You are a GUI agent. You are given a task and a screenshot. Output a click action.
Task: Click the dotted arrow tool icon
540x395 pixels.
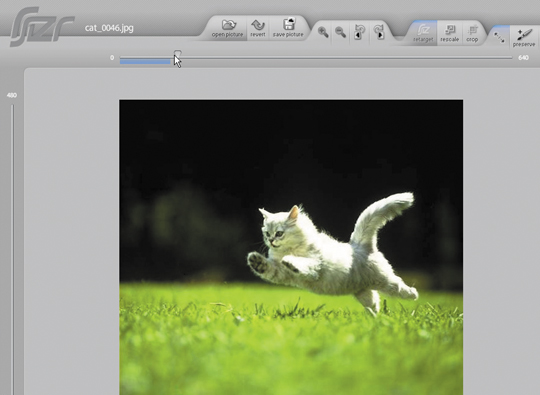(x=499, y=37)
